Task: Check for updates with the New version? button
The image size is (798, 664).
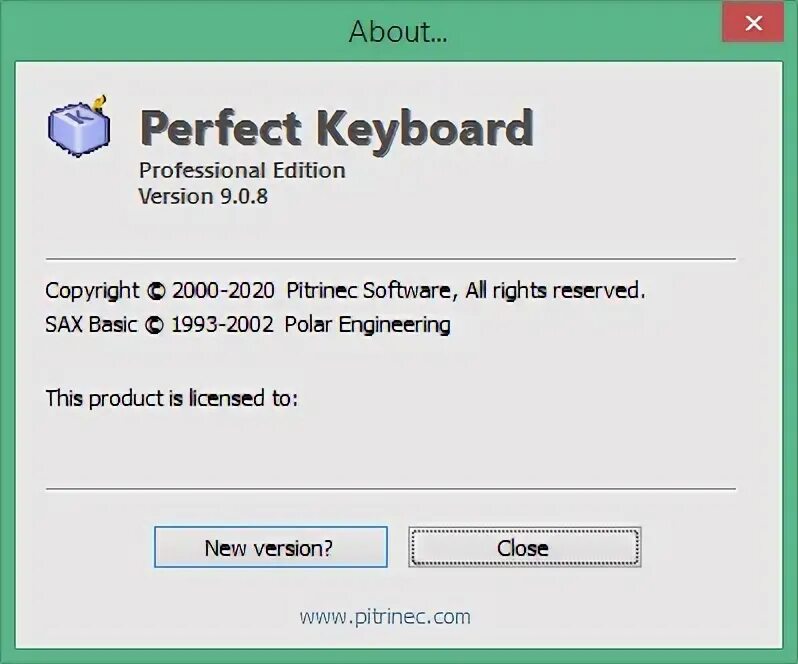Action: 271,547
